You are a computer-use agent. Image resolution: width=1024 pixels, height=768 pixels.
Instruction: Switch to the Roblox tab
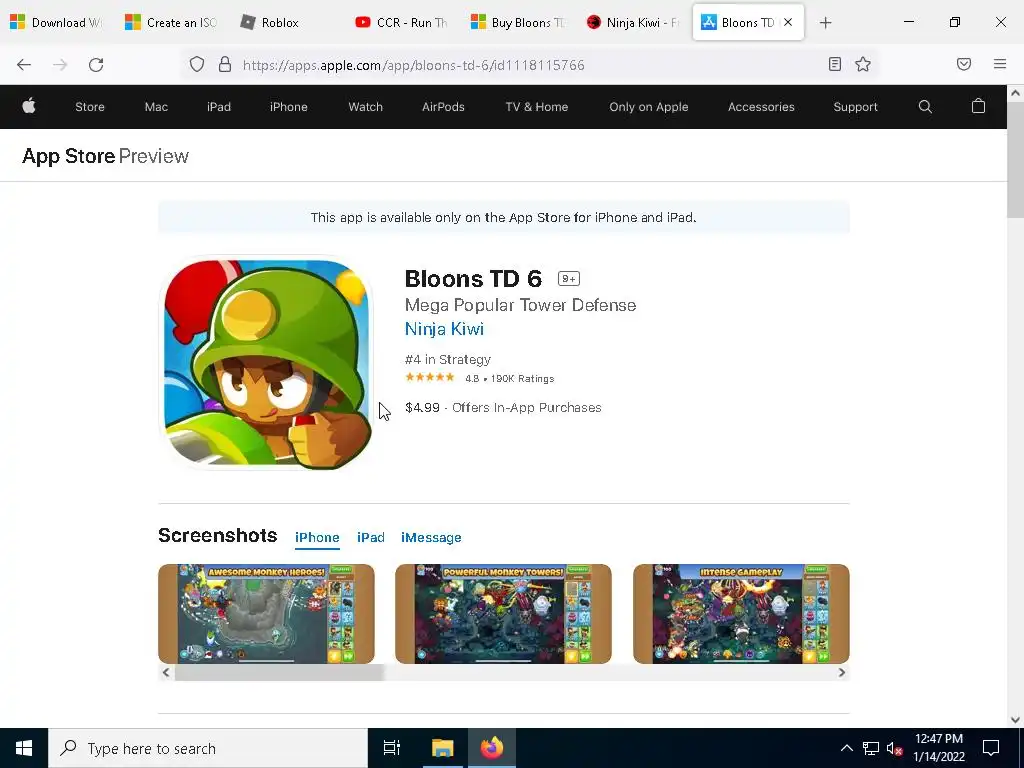point(287,23)
